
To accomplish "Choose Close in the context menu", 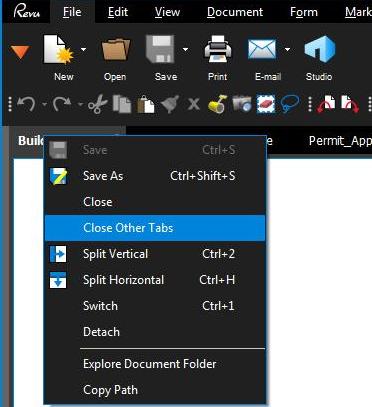I will [155, 202].
